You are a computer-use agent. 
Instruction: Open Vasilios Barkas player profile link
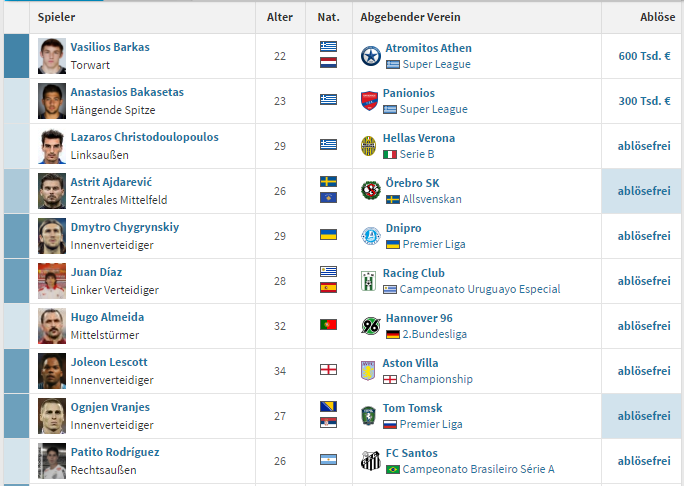(110, 47)
